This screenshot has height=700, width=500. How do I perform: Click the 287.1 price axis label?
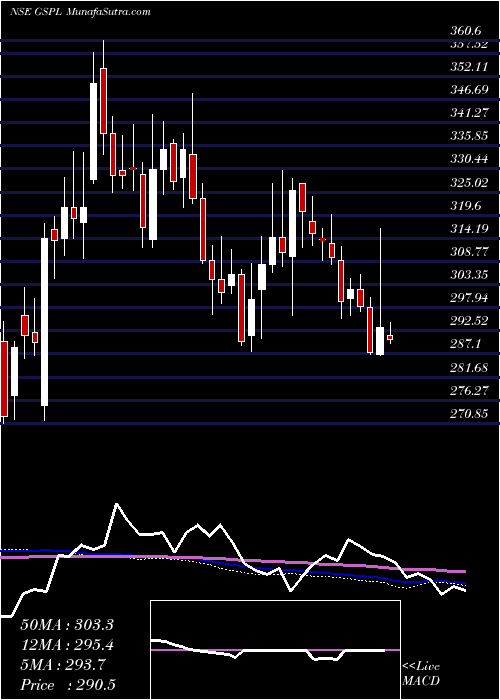465,344
